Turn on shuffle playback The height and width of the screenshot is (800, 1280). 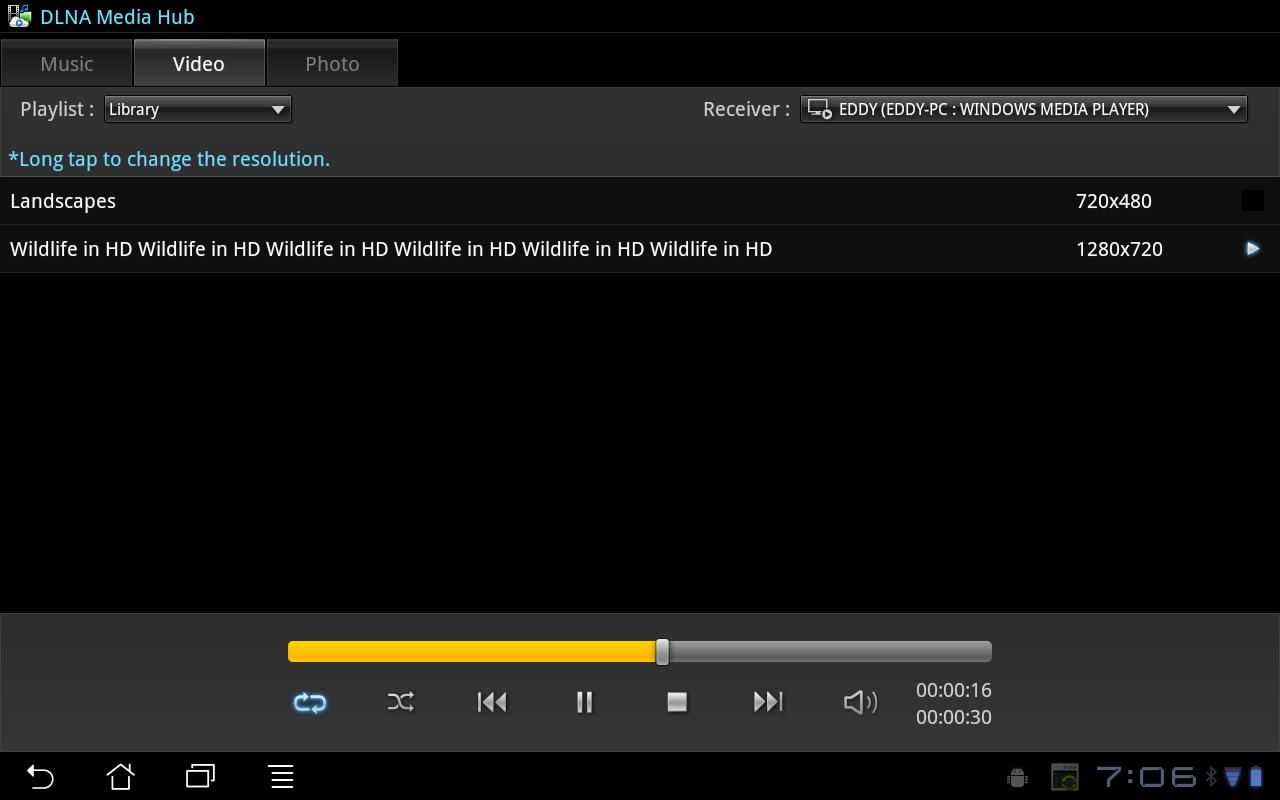click(400, 702)
